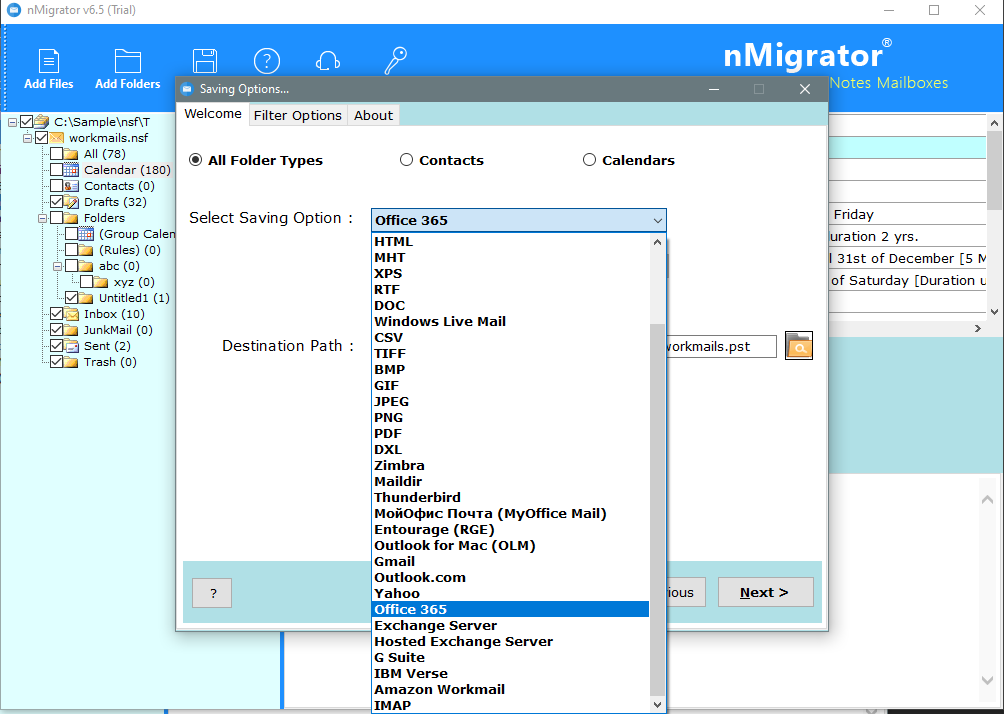Click the Sent folder icon in tree
The height and width of the screenshot is (714, 1004).
coord(71,346)
